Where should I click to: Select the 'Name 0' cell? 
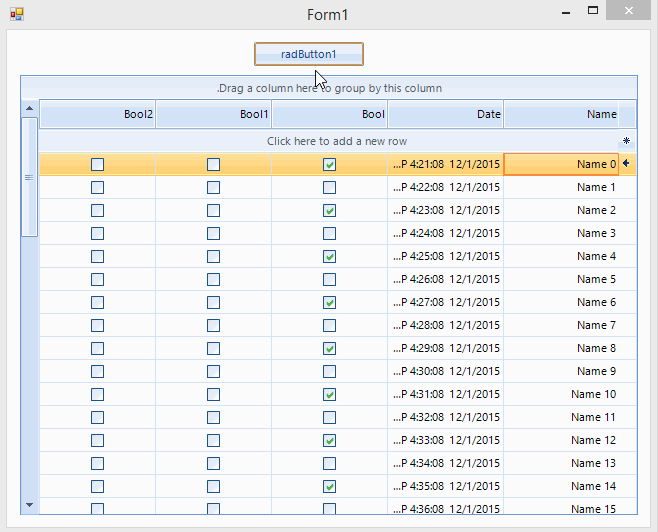(561, 164)
